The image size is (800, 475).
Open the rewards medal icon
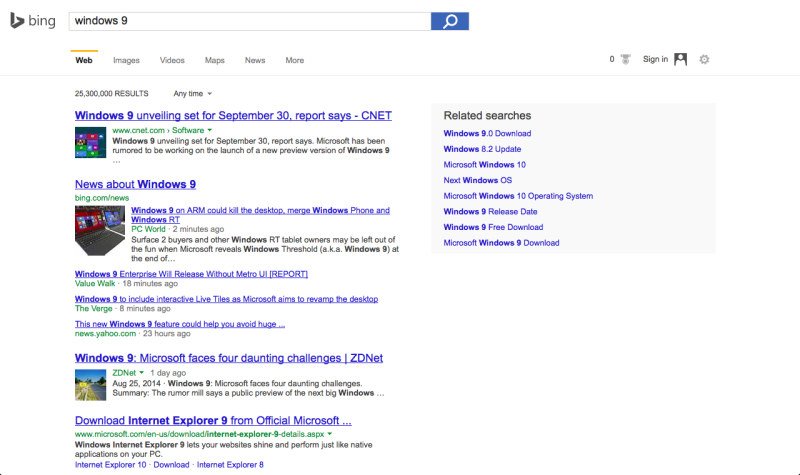[x=626, y=59]
